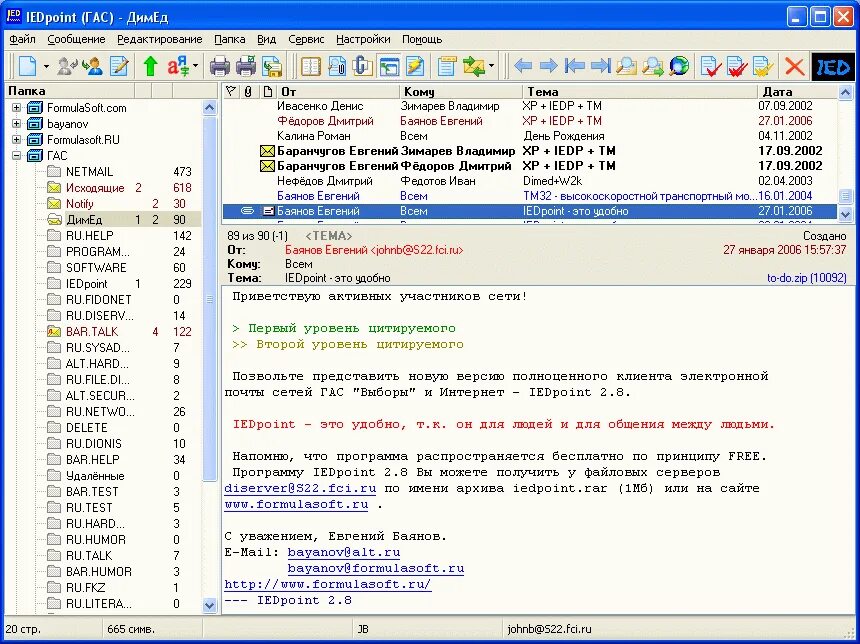The height and width of the screenshot is (644, 860).
Task: Jump to last message arrow icon
Action: coord(601,66)
